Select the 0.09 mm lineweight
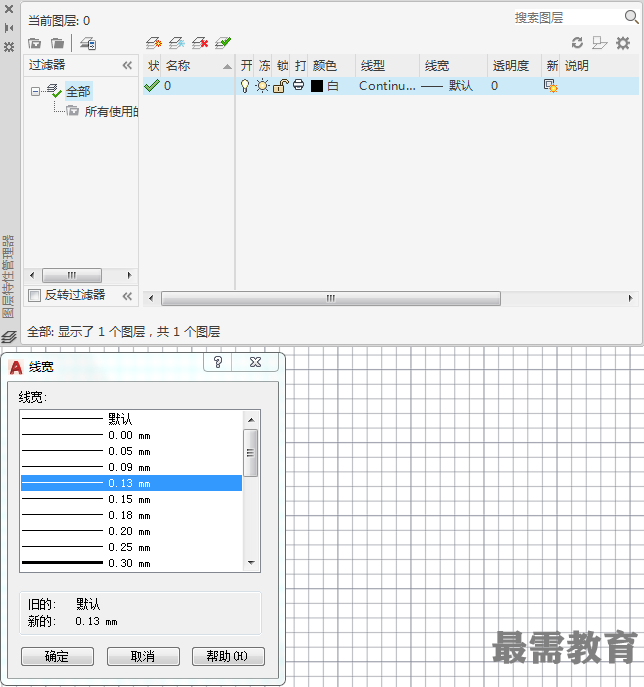The image size is (644, 687). 131,467
